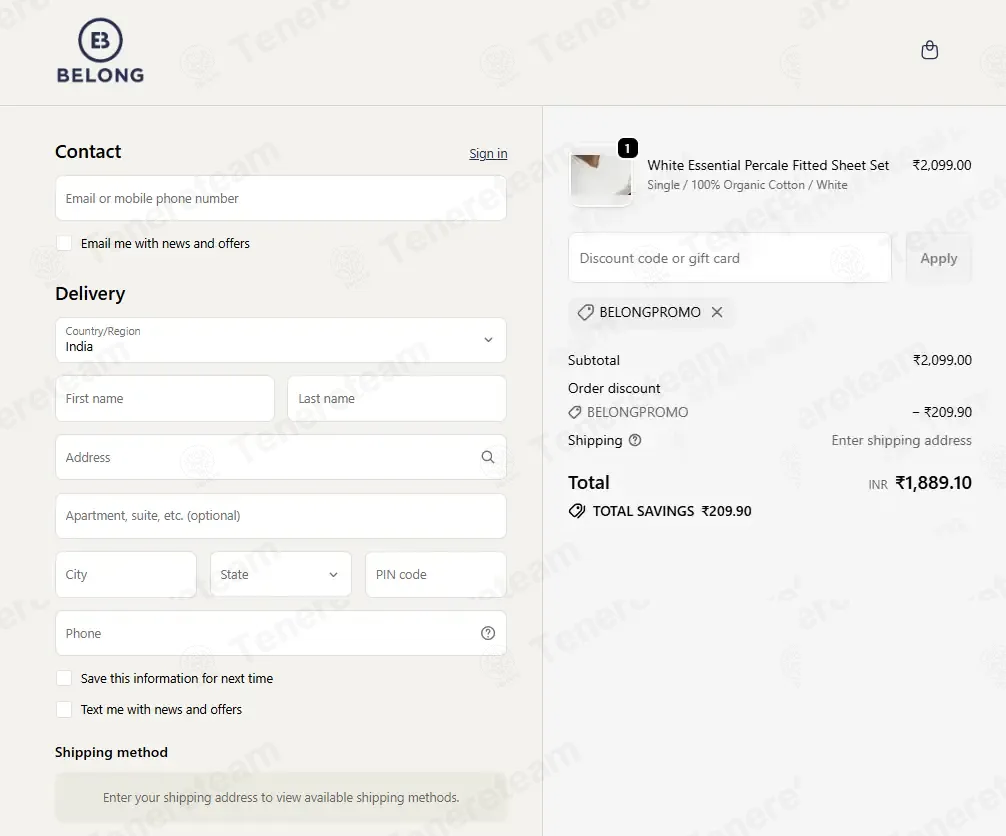Click the BELONG logo
Viewport: 1006px width, 836px height.
pyautogui.click(x=100, y=51)
